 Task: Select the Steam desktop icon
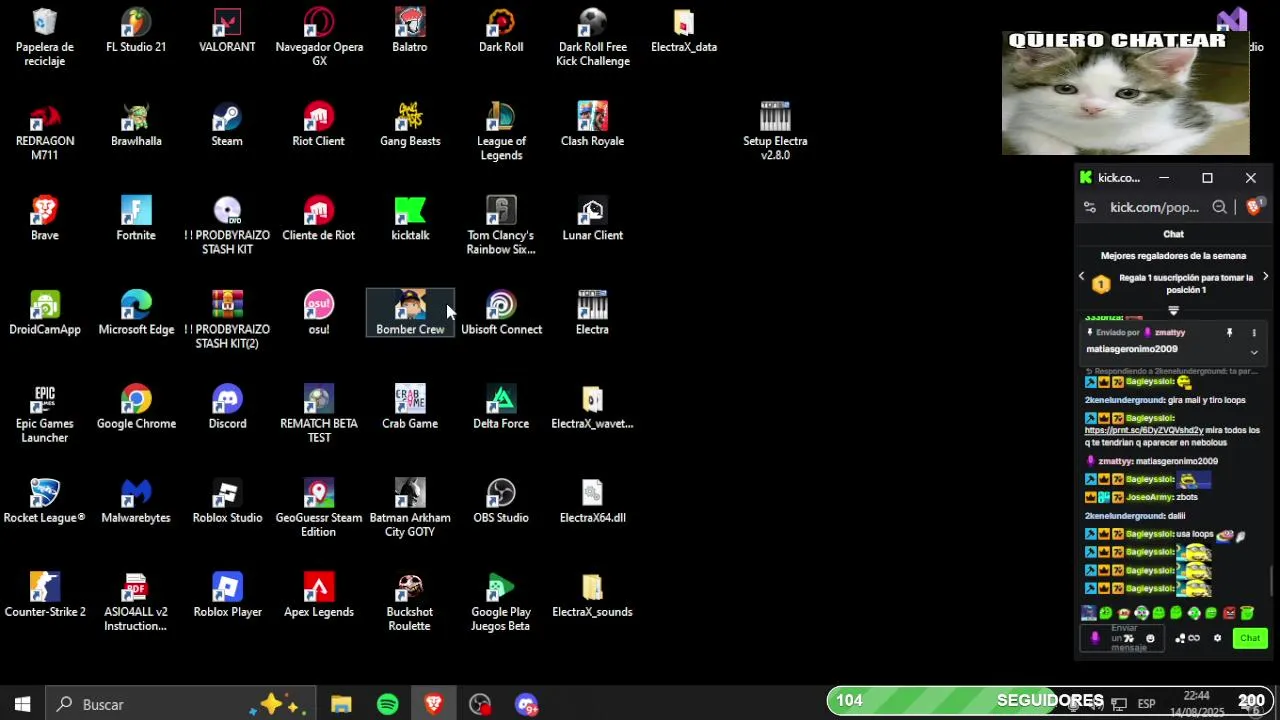click(x=227, y=125)
